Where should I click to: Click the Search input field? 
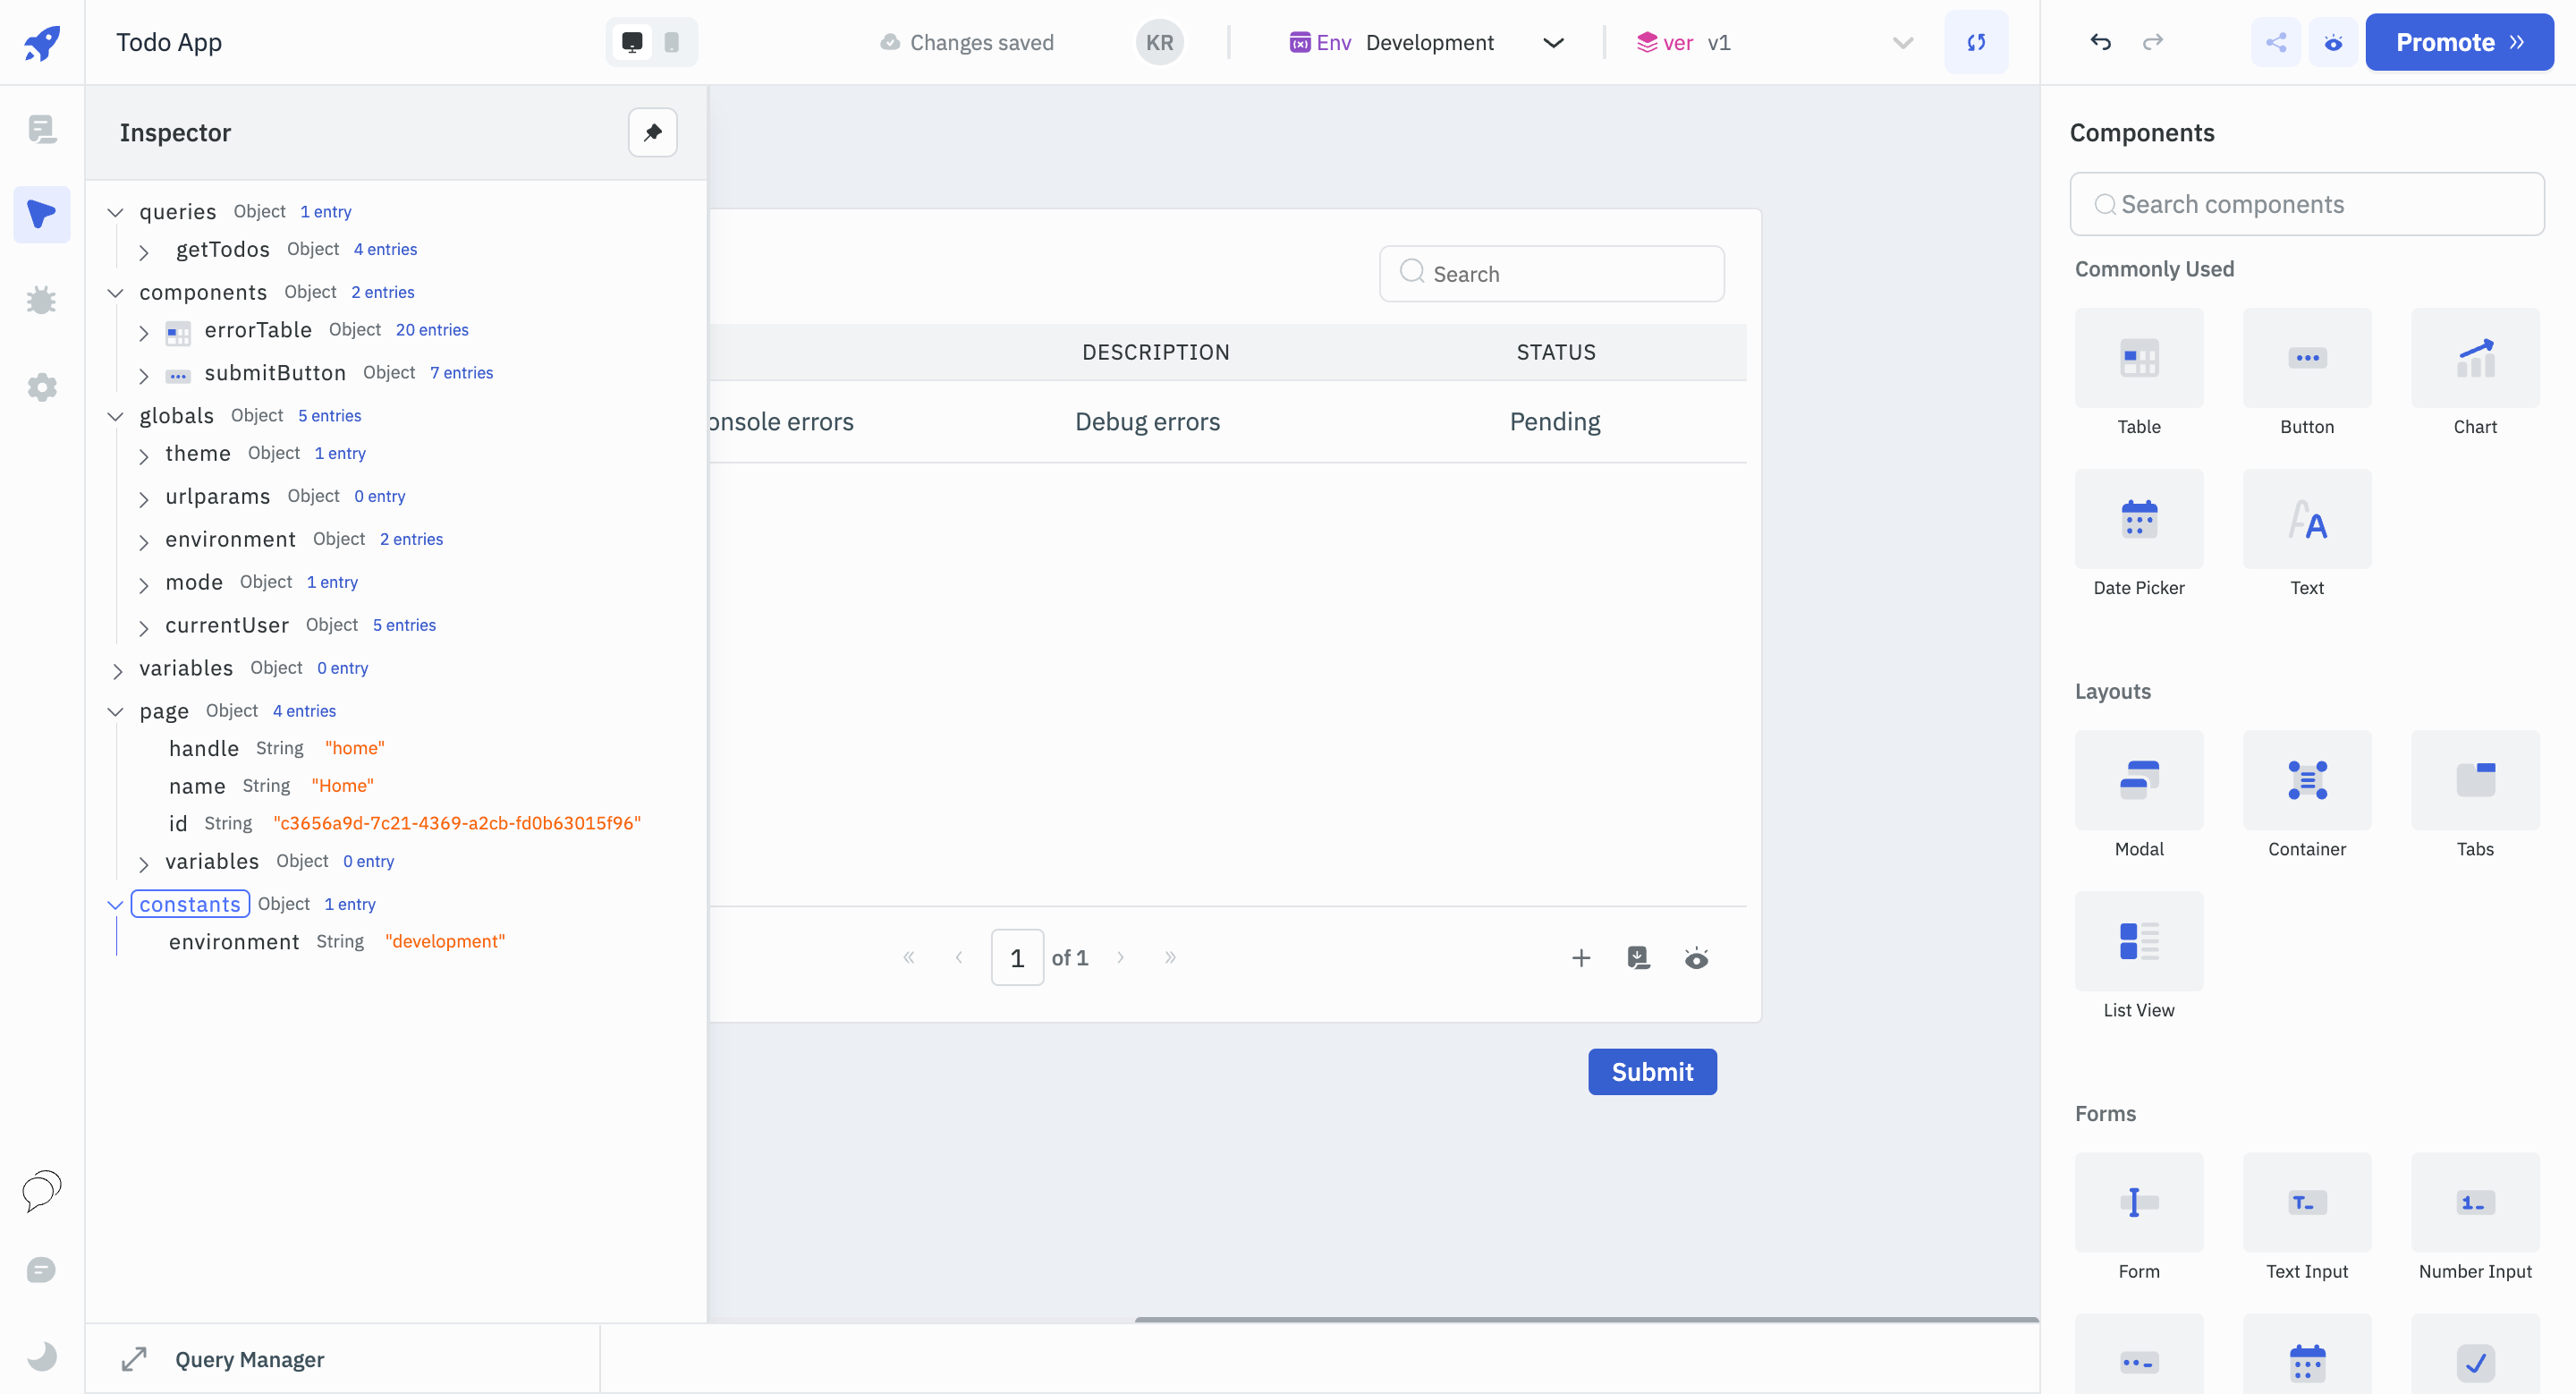click(1553, 273)
